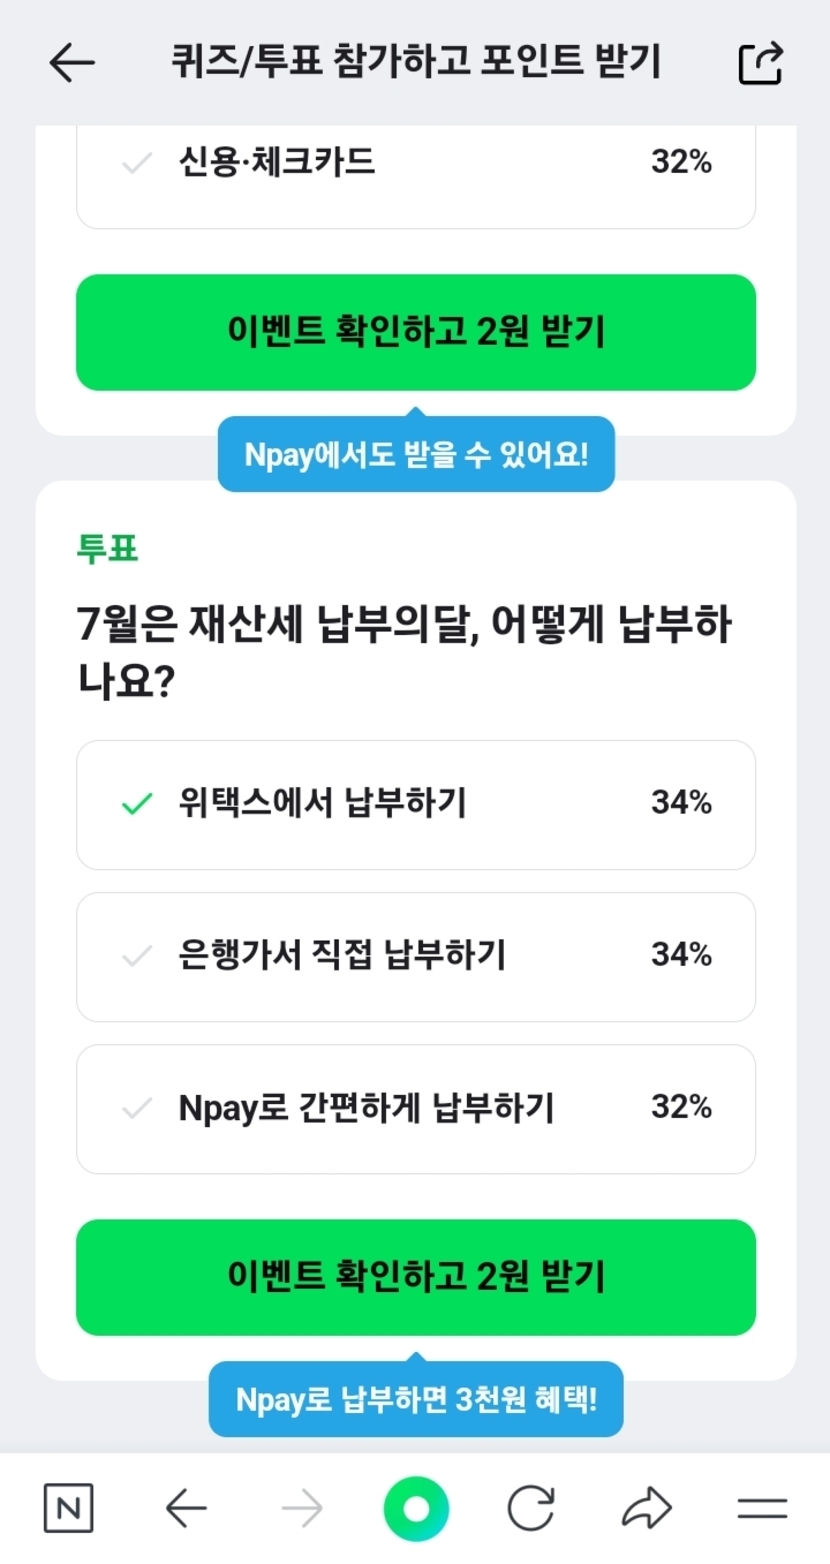Open the hamburger menu in the bottom bar

(x=762, y=1508)
